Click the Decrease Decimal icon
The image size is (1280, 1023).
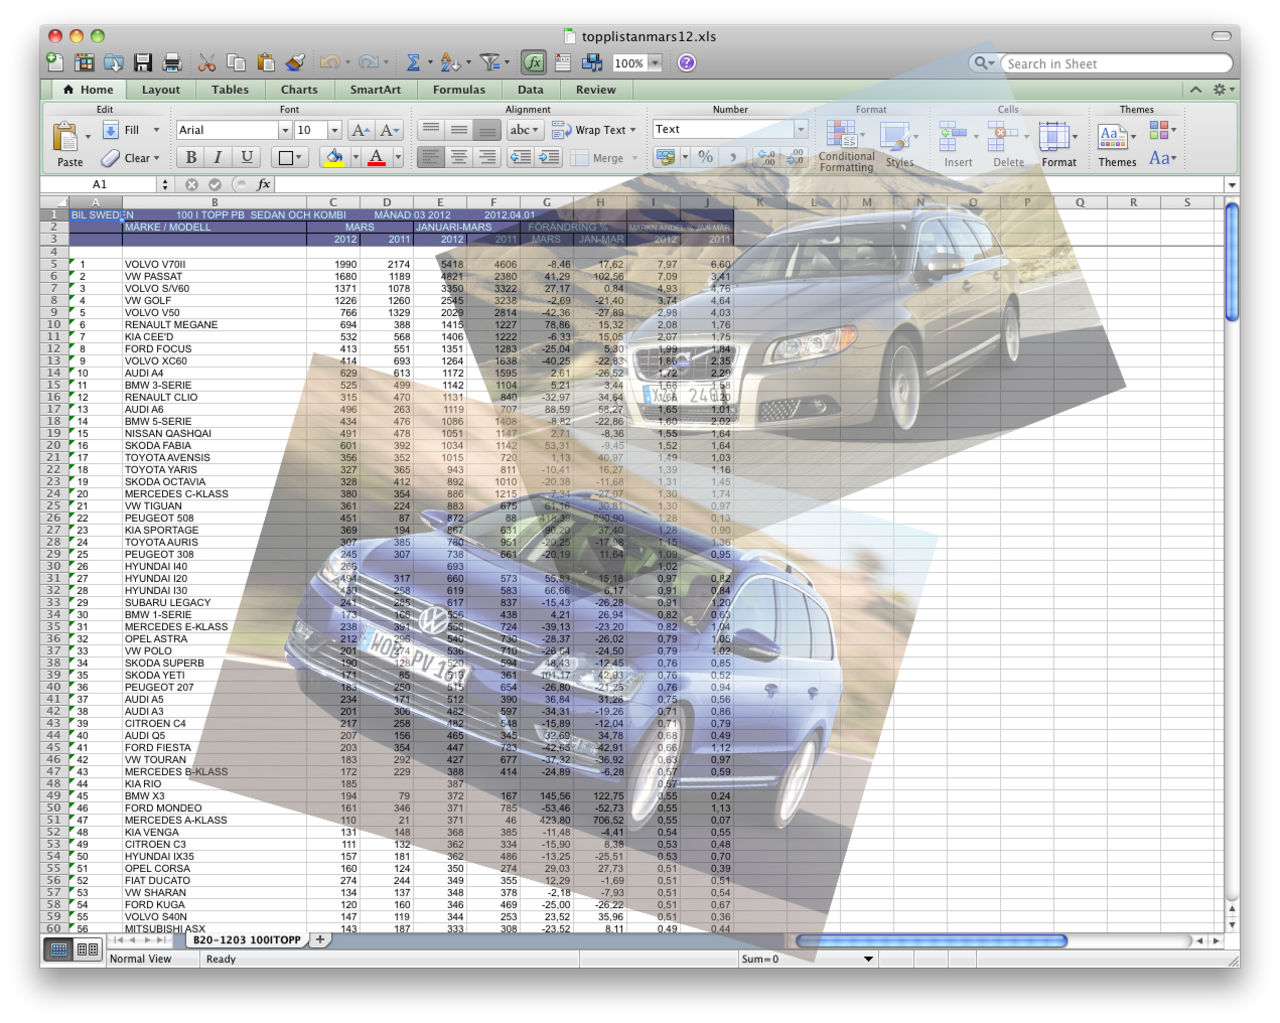pos(795,157)
